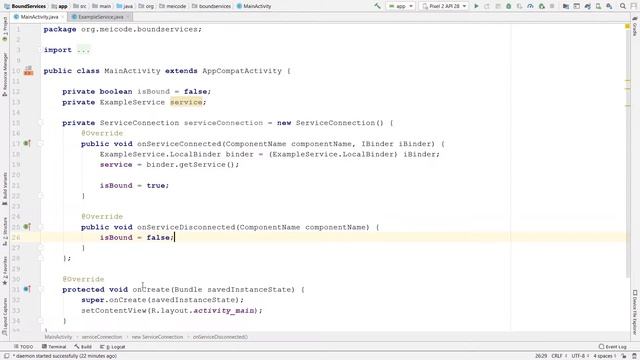Click the java breadcrumb folder

coord(124,6)
